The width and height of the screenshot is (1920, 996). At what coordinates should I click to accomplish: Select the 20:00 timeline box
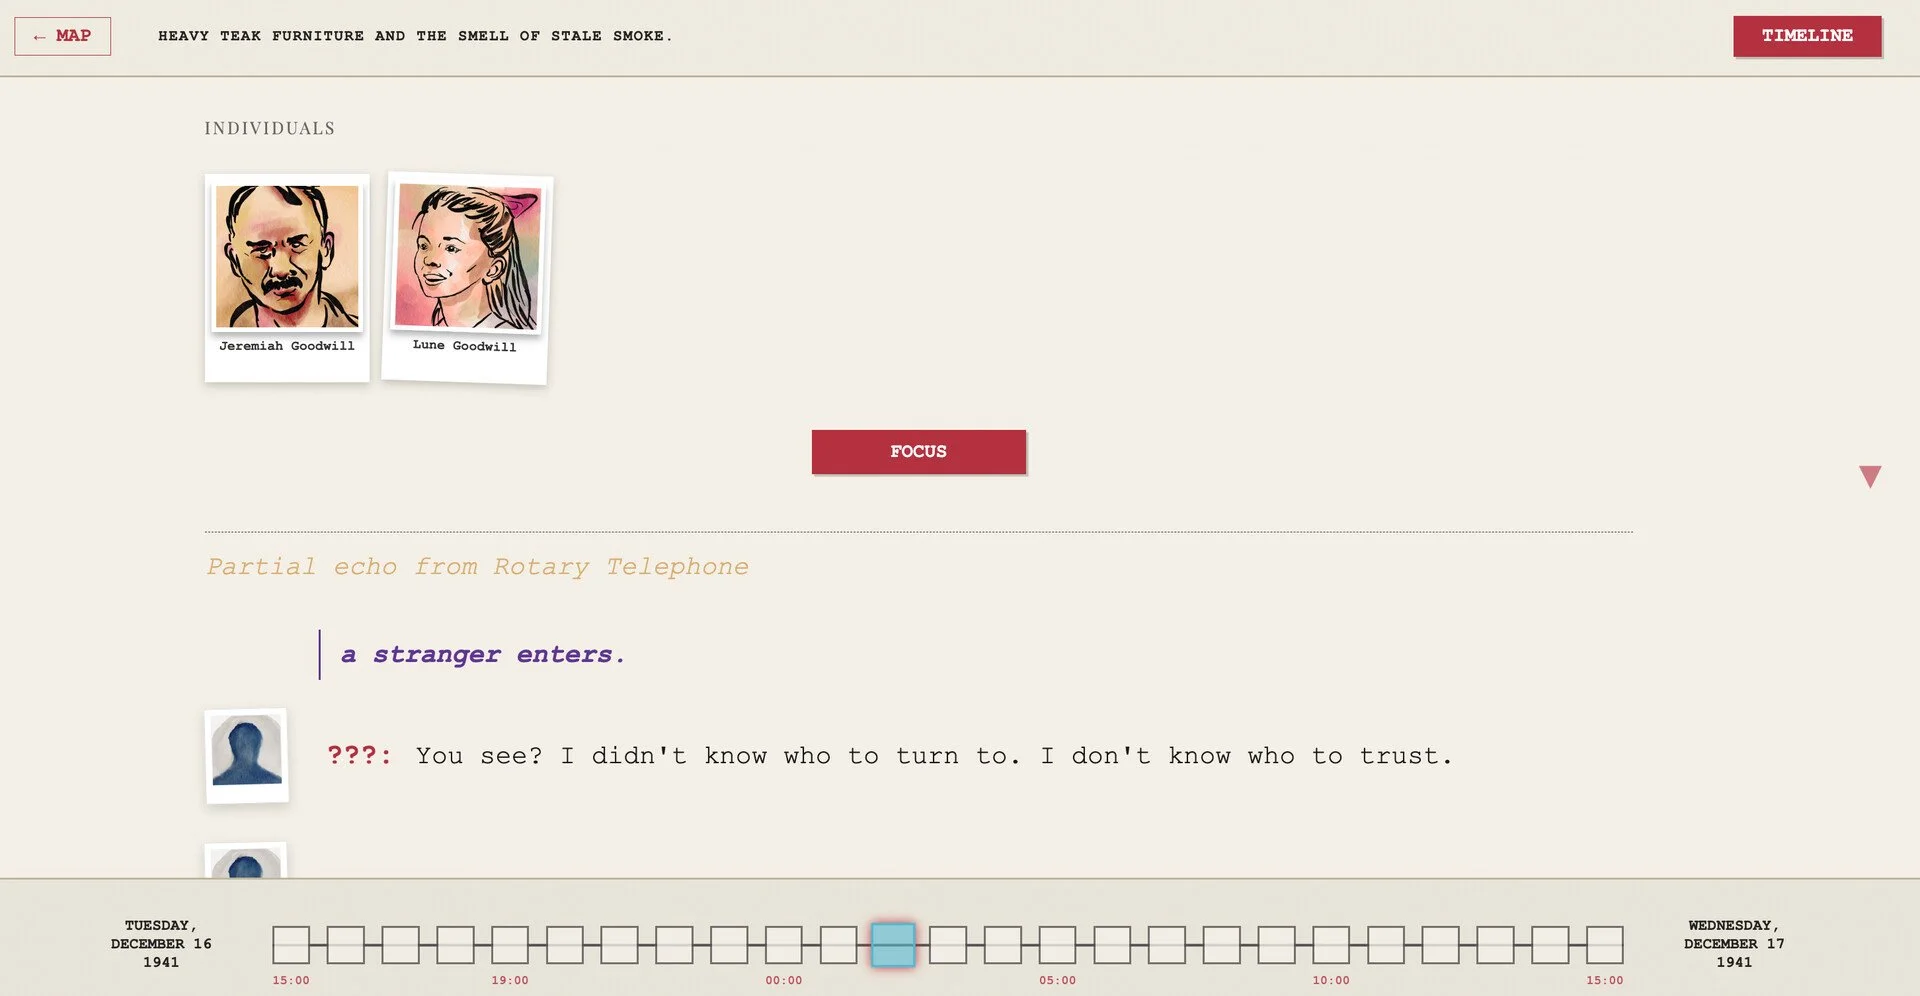565,945
